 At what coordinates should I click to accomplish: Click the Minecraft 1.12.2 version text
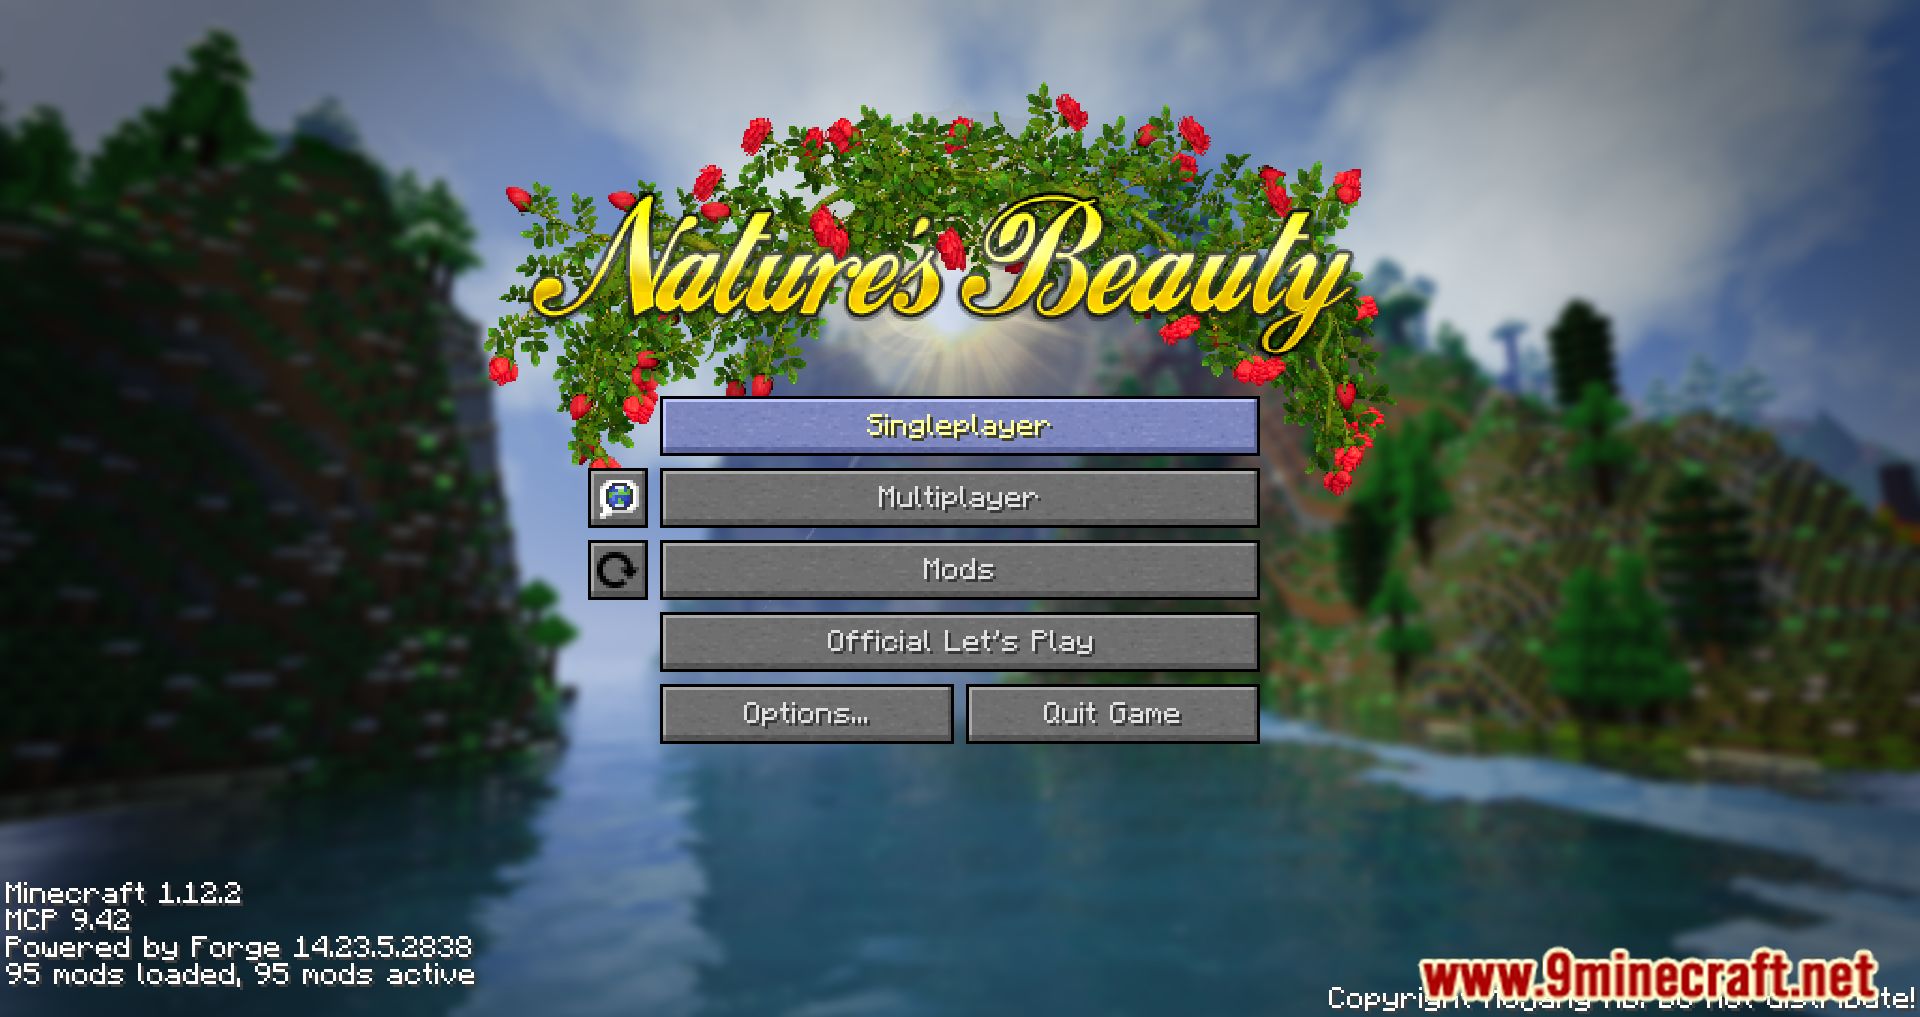point(123,893)
